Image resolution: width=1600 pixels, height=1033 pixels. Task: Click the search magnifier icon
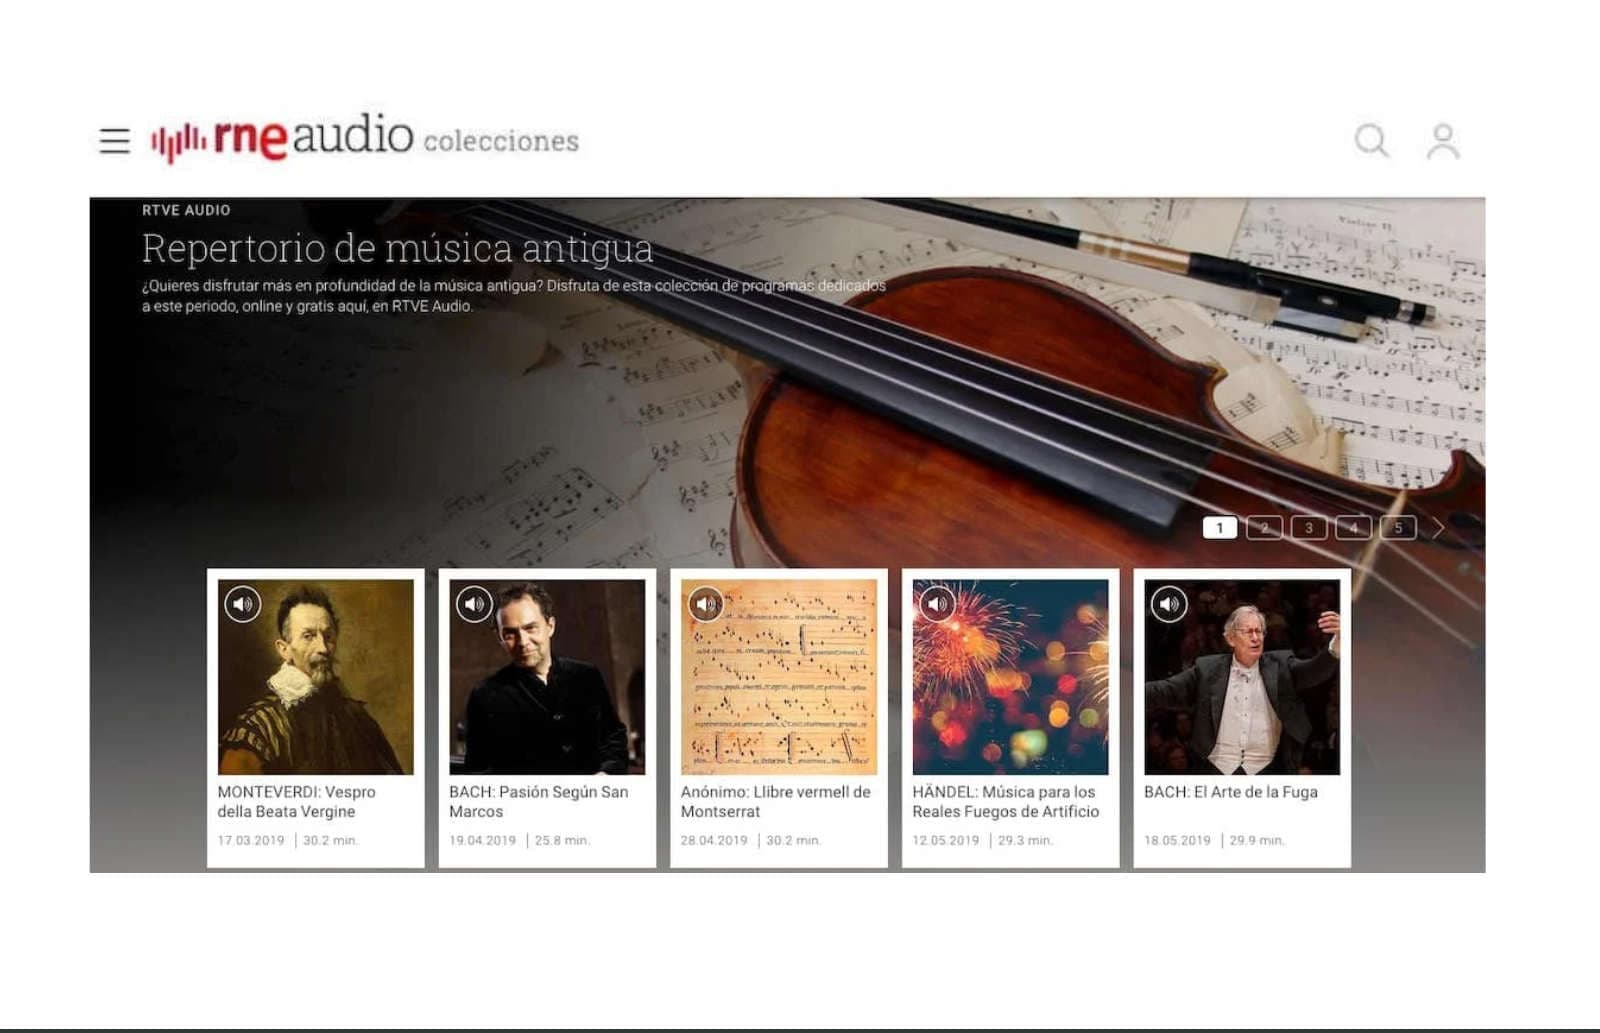(x=1372, y=141)
